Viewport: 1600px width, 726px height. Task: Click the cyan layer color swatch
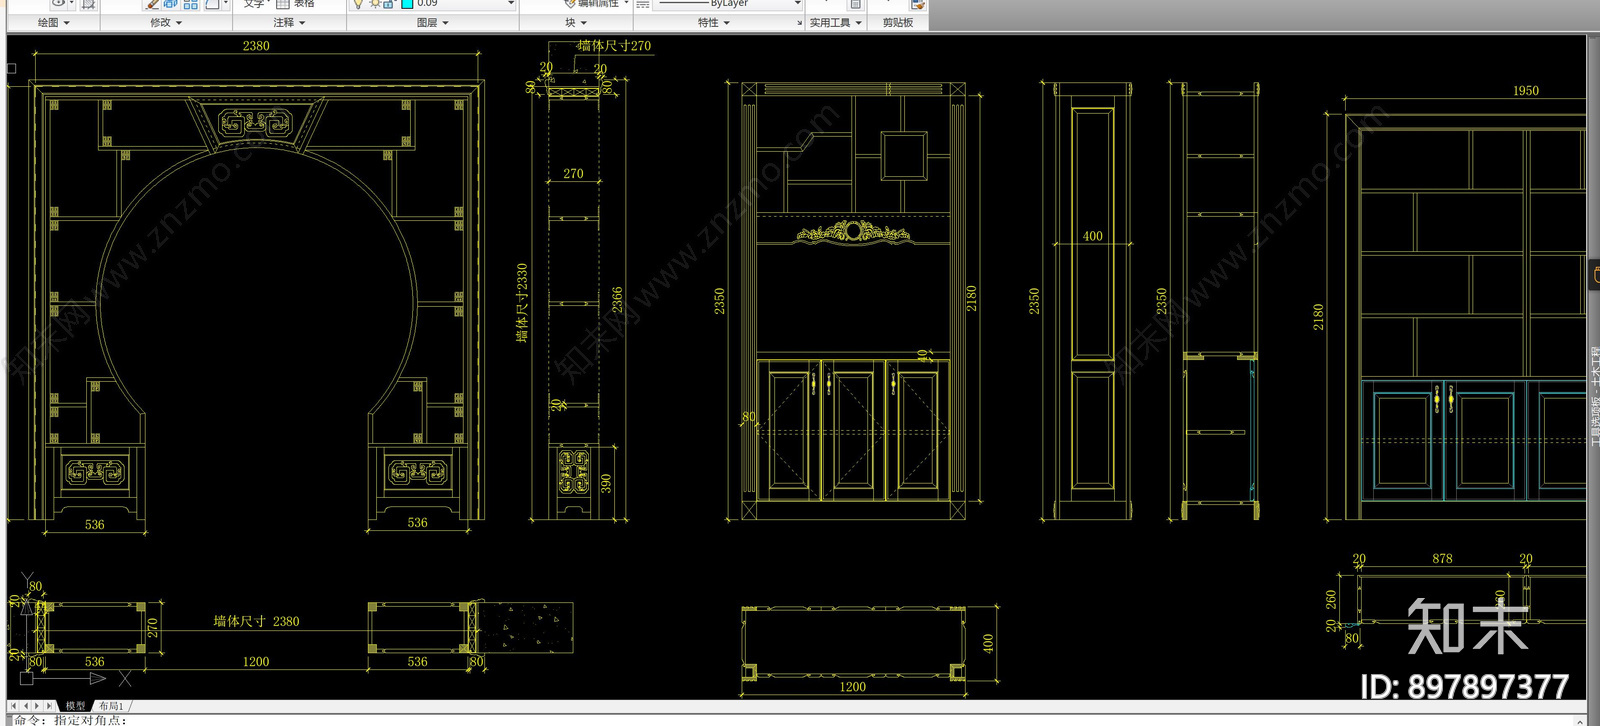click(x=407, y=4)
